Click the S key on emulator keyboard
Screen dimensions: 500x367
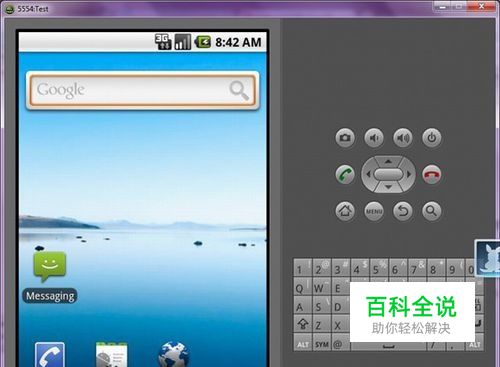tap(322, 306)
